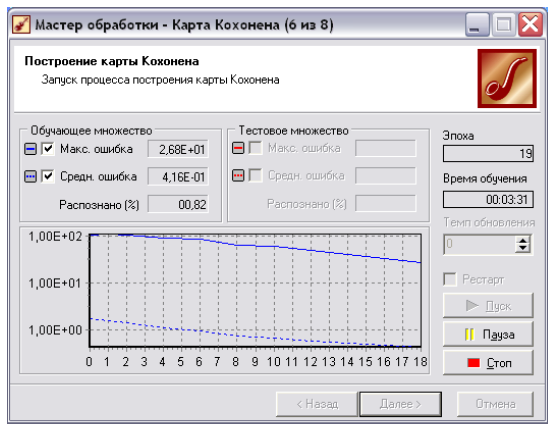Enable the Рестарт checkbox
Screen dimensions: 557x426
point(450,279)
